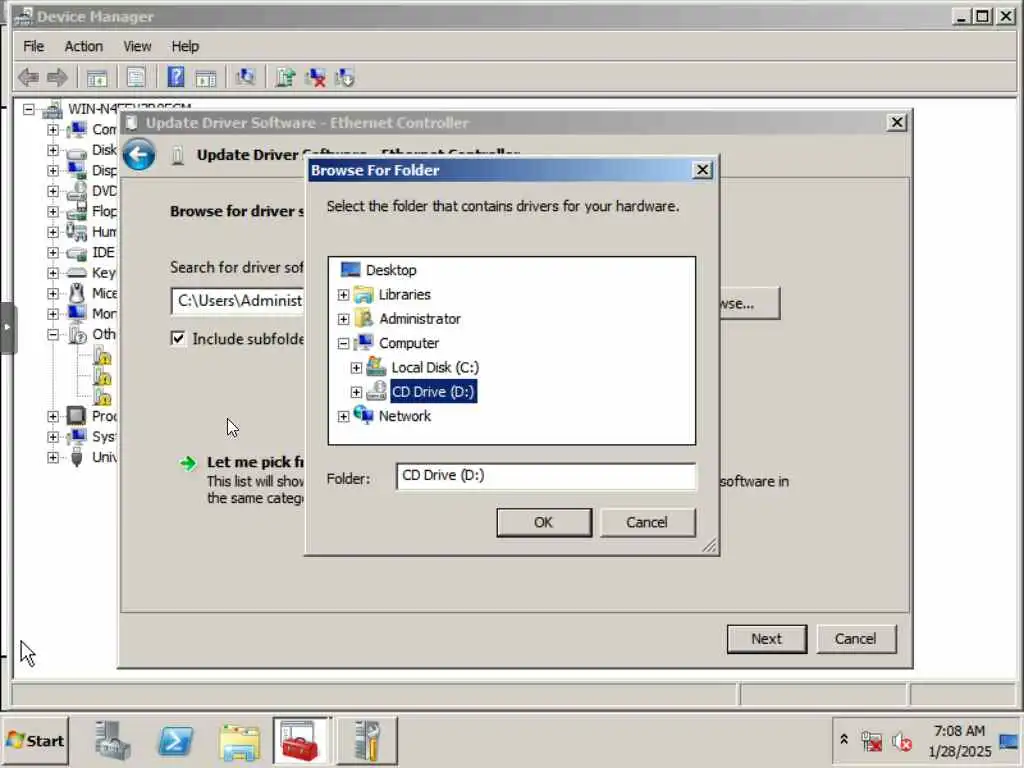Click the round blue back button in Update Driver wizard
1024x768 pixels.
[139, 155]
